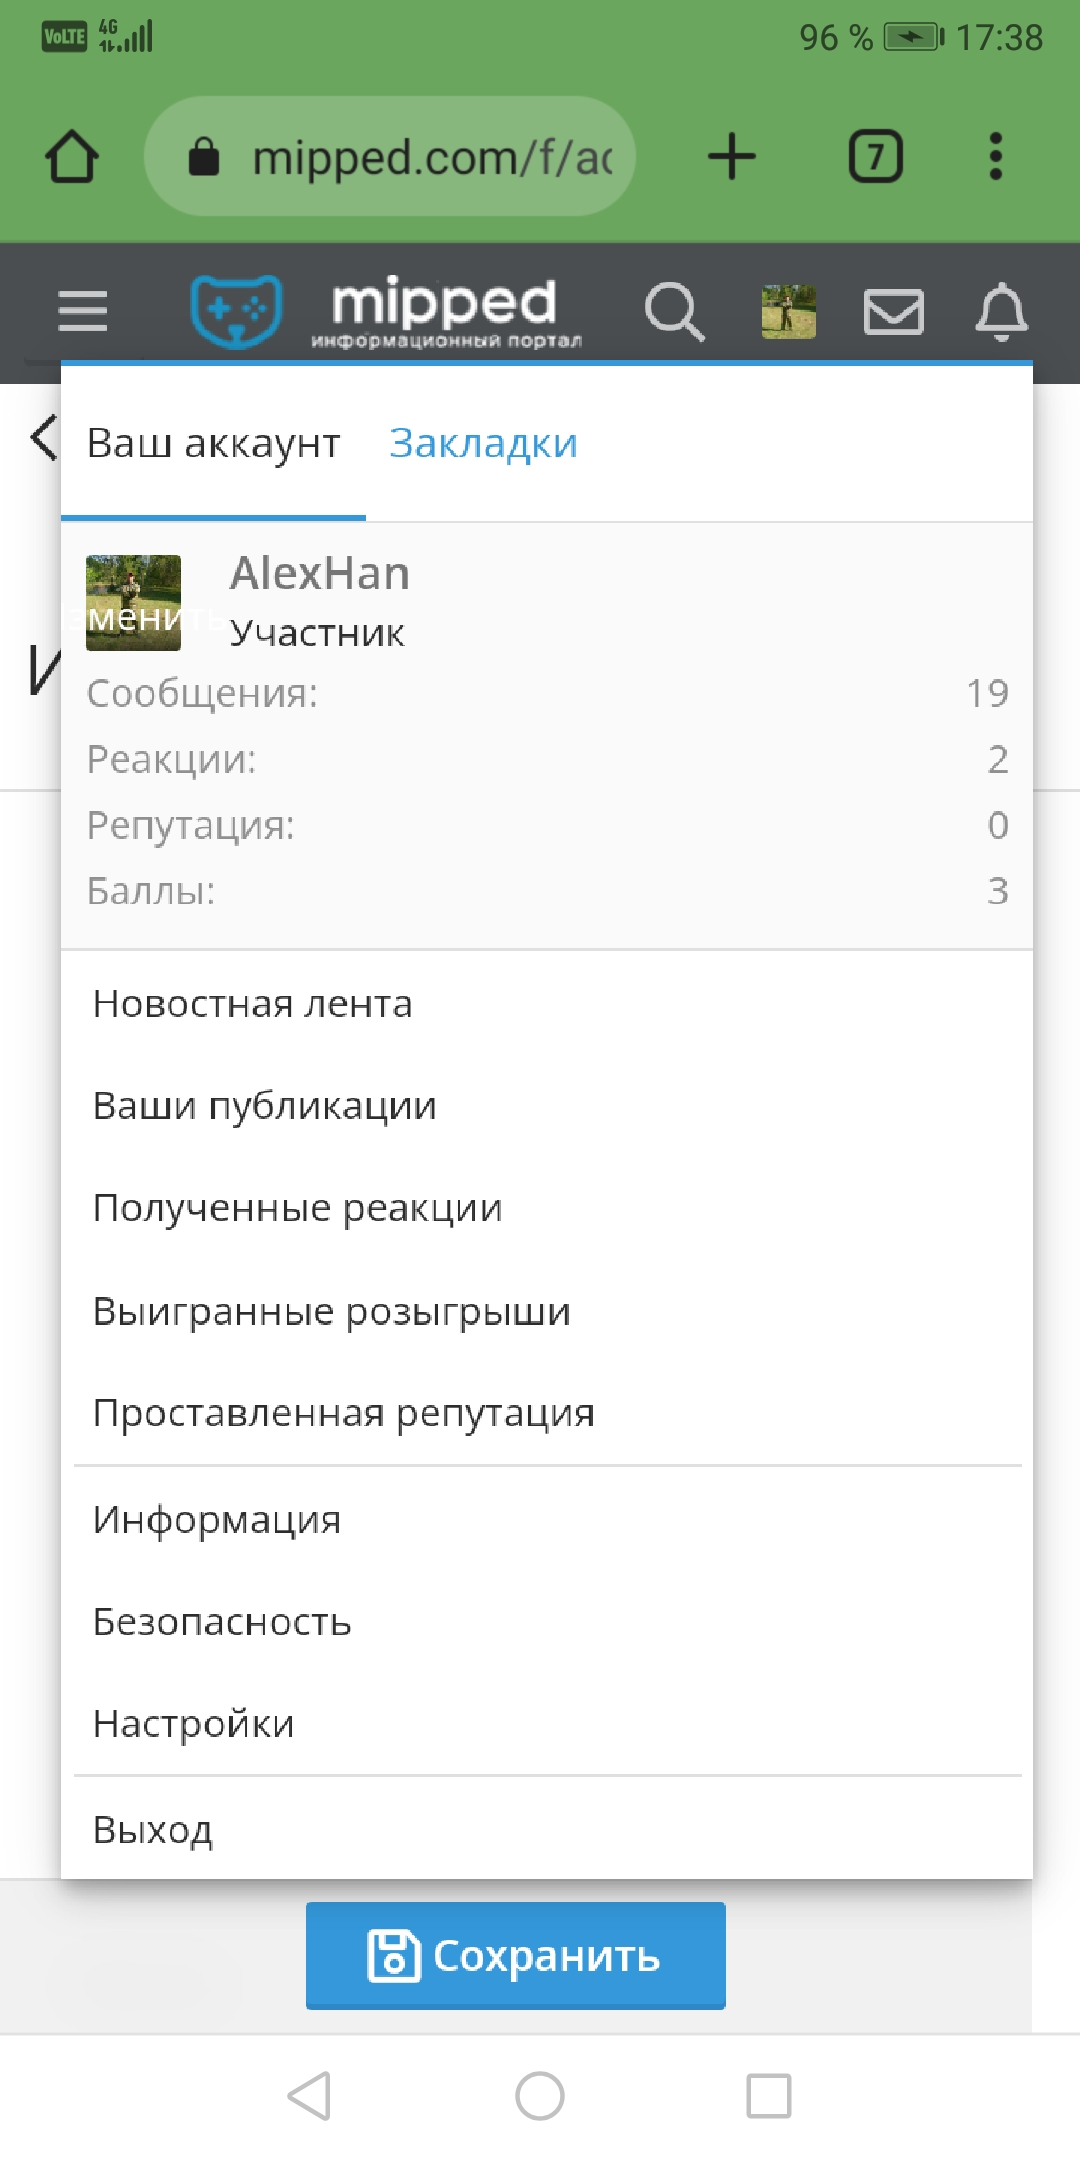Viewport: 1080px width, 2160px height.
Task: Open browser three-dot options menu
Action: point(995,157)
